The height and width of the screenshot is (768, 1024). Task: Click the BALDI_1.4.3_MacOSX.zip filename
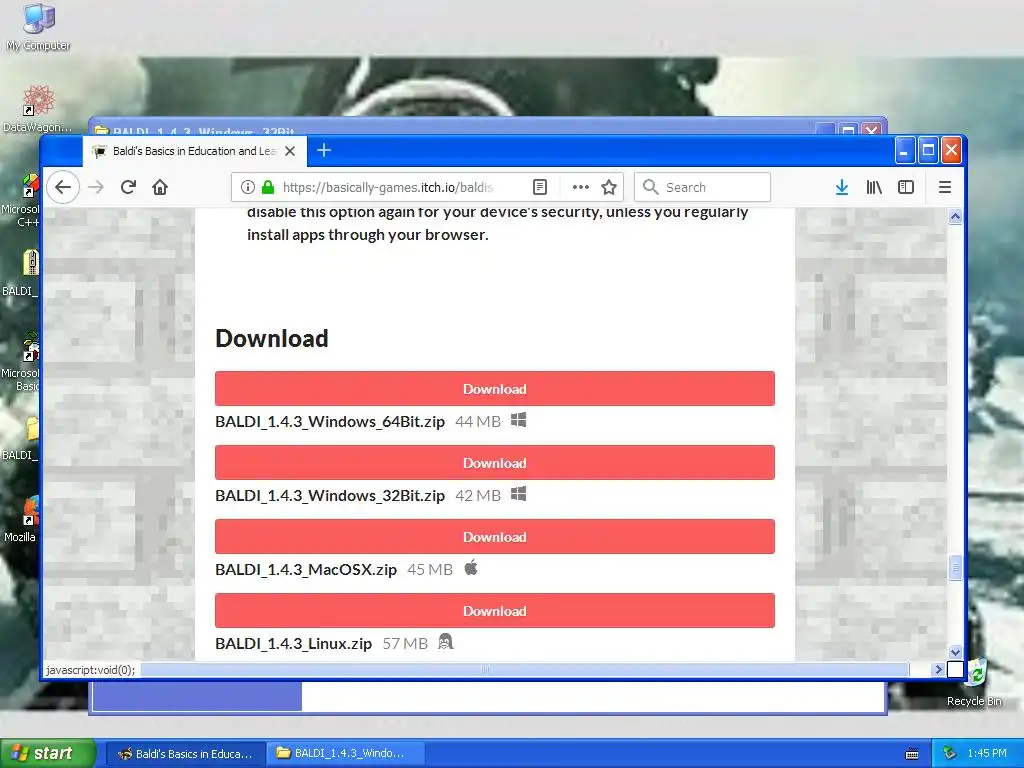[306, 569]
